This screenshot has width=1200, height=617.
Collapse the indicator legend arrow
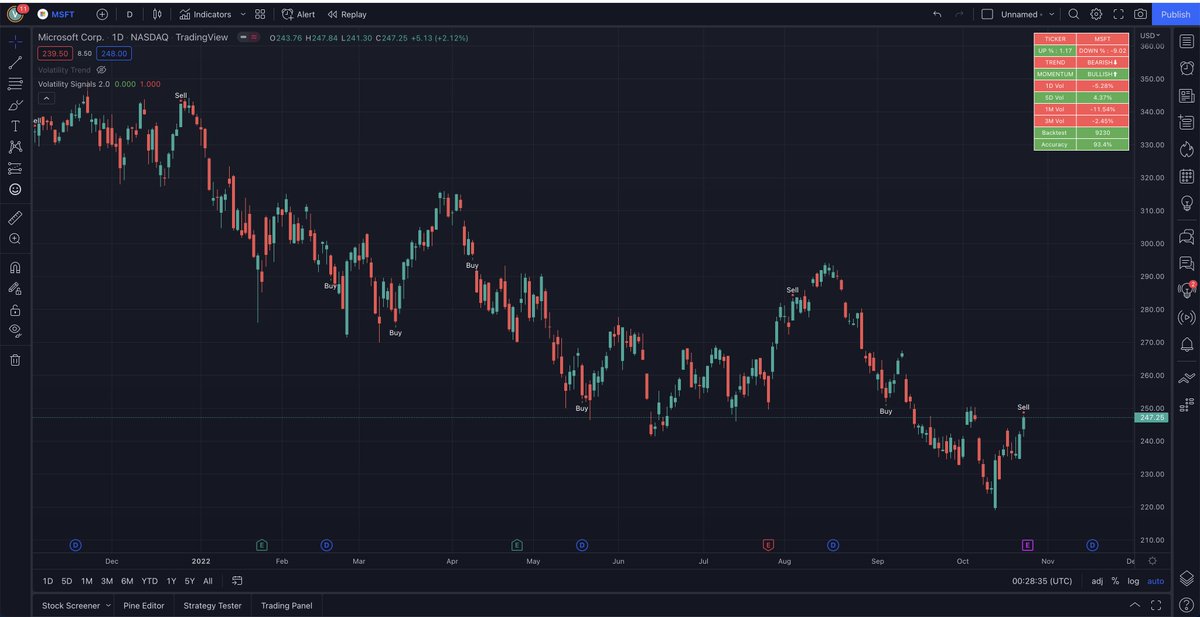pos(47,98)
